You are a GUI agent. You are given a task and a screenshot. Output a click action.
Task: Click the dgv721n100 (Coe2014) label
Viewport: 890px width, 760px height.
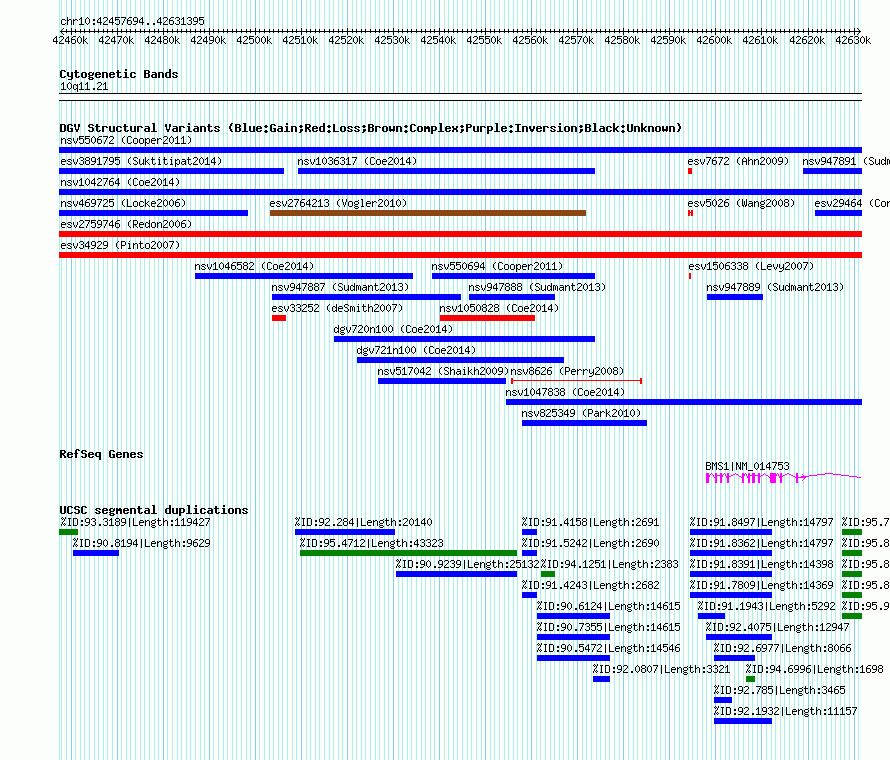pos(416,350)
